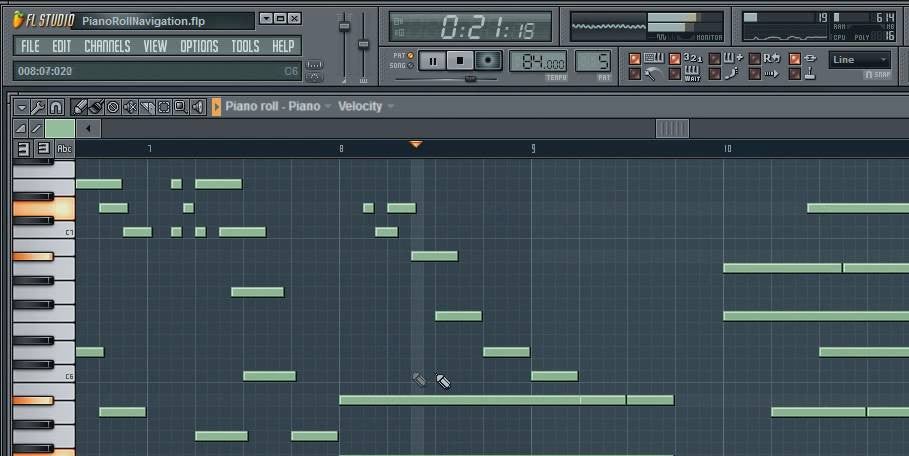Open the piano roll options arrow menu
Image resolution: width=909 pixels, height=456 pixels.
pos(21,107)
